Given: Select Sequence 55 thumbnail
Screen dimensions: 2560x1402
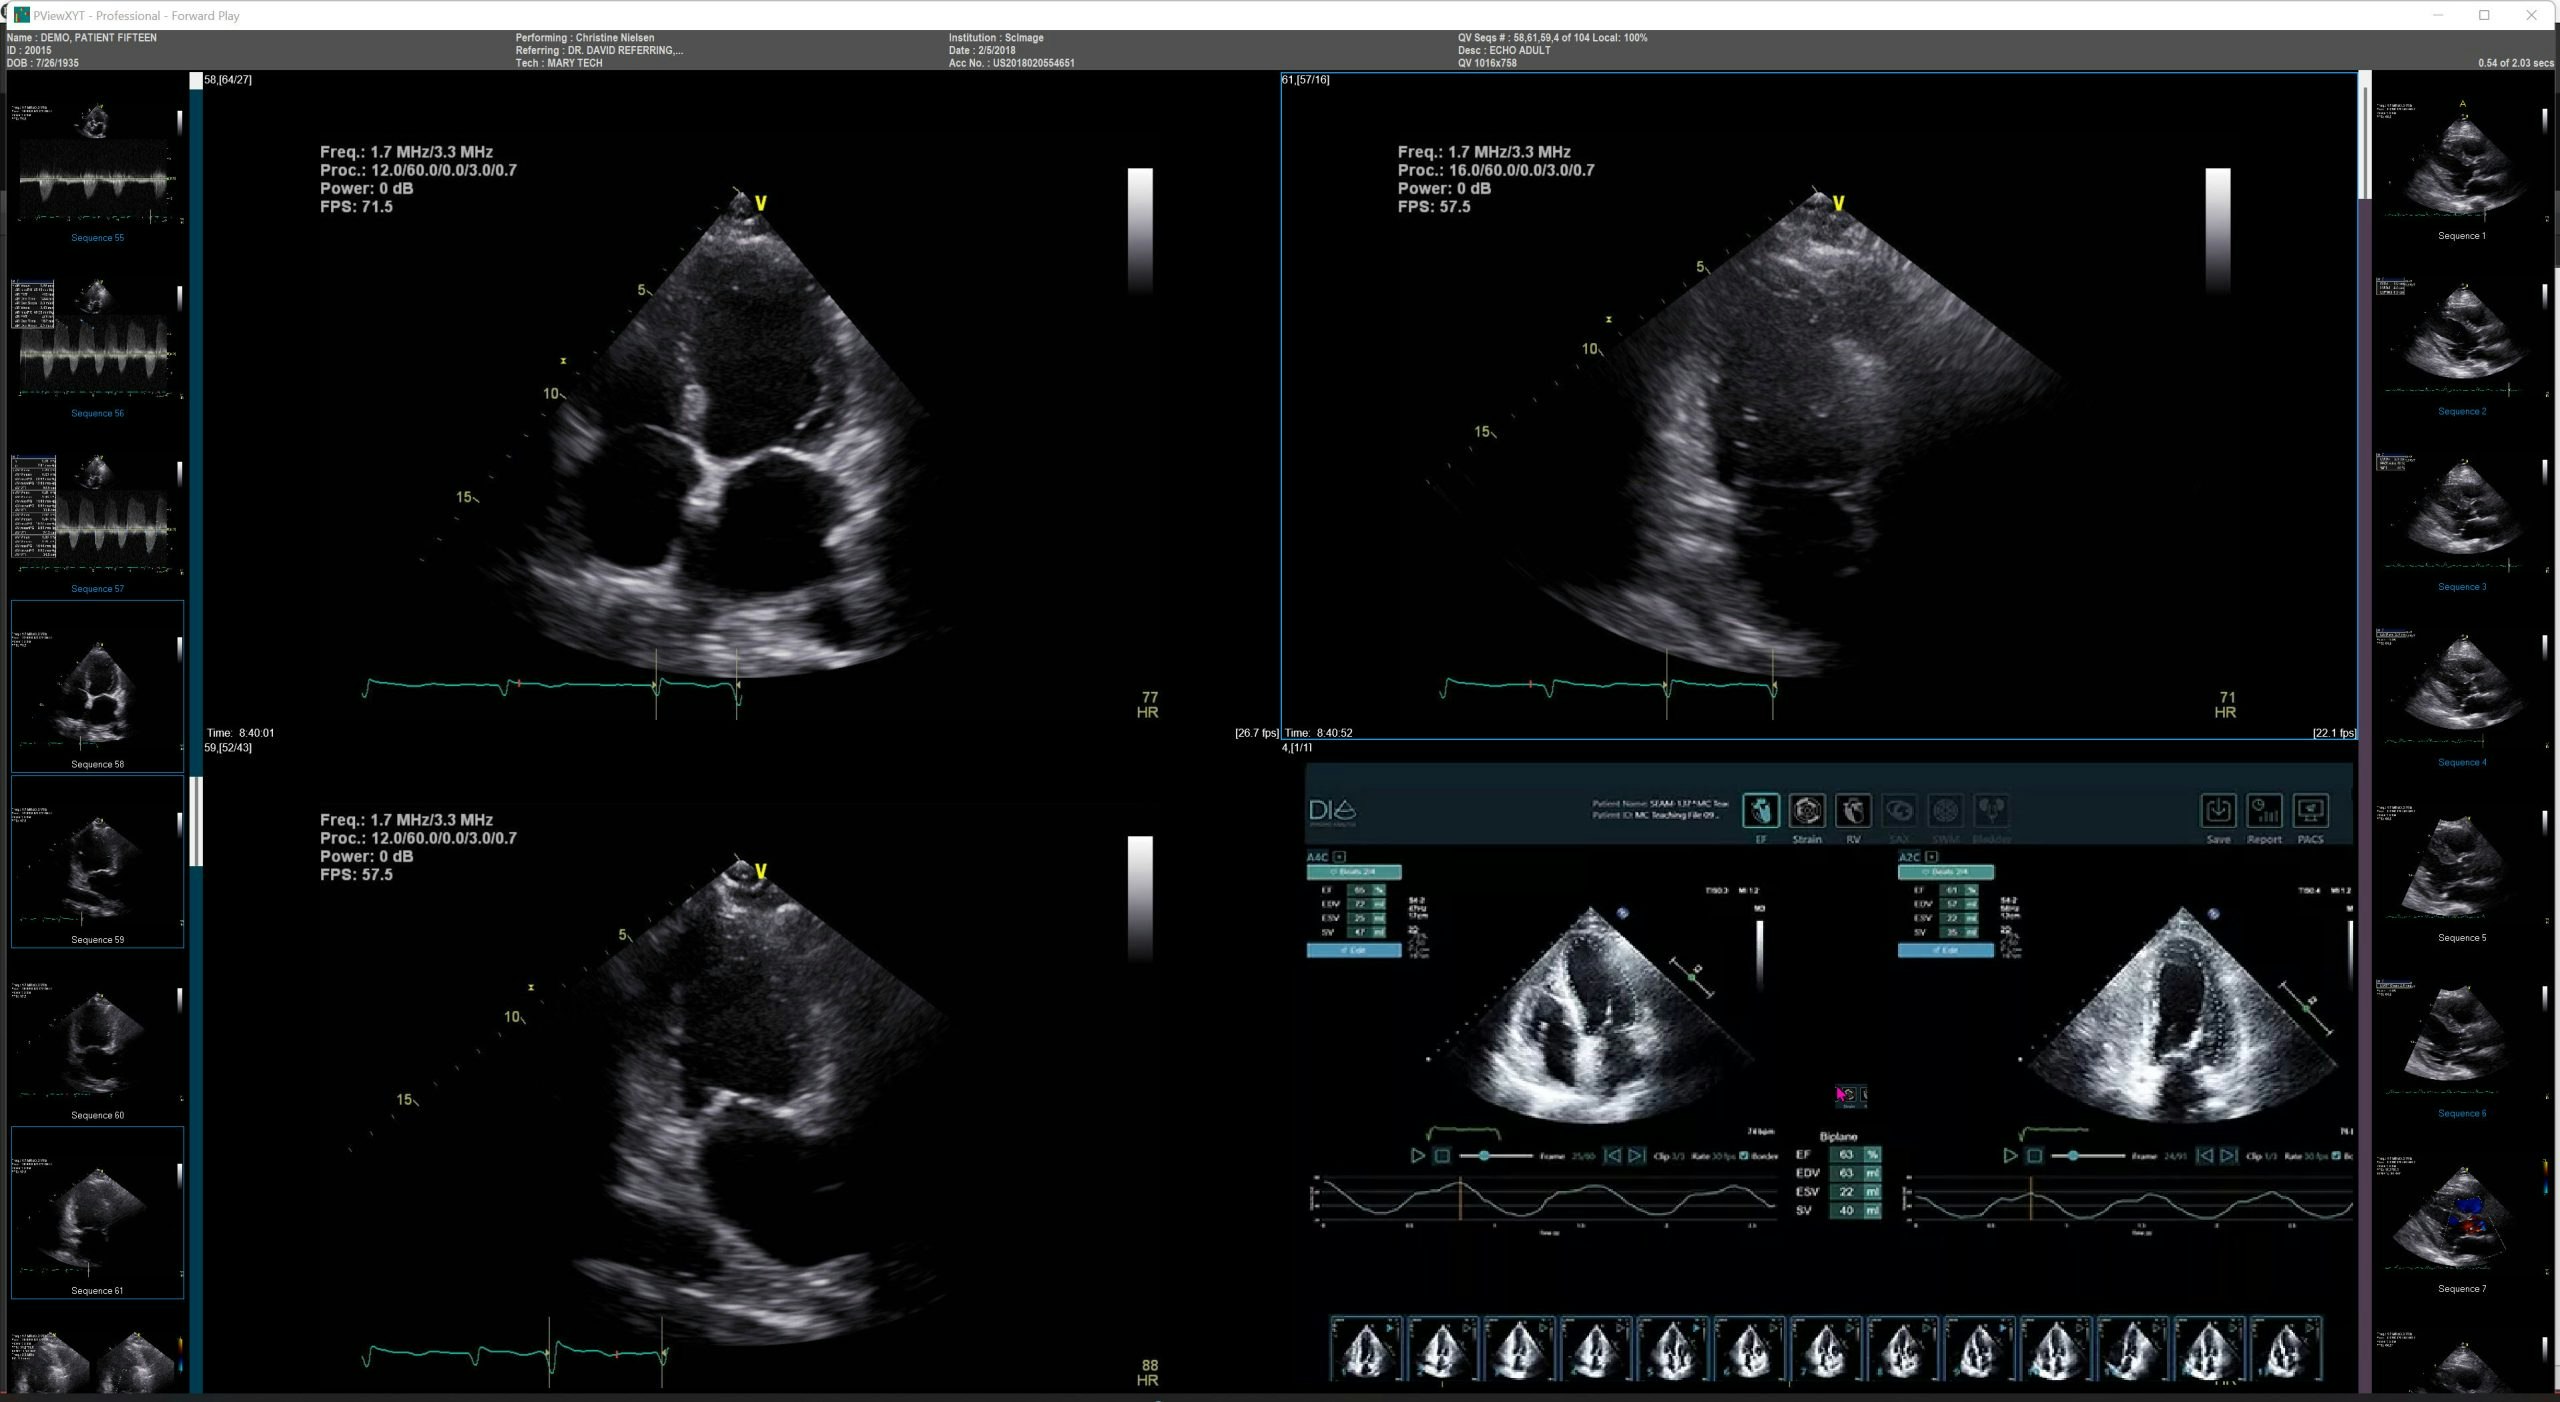Looking at the screenshot, I should 97,160.
